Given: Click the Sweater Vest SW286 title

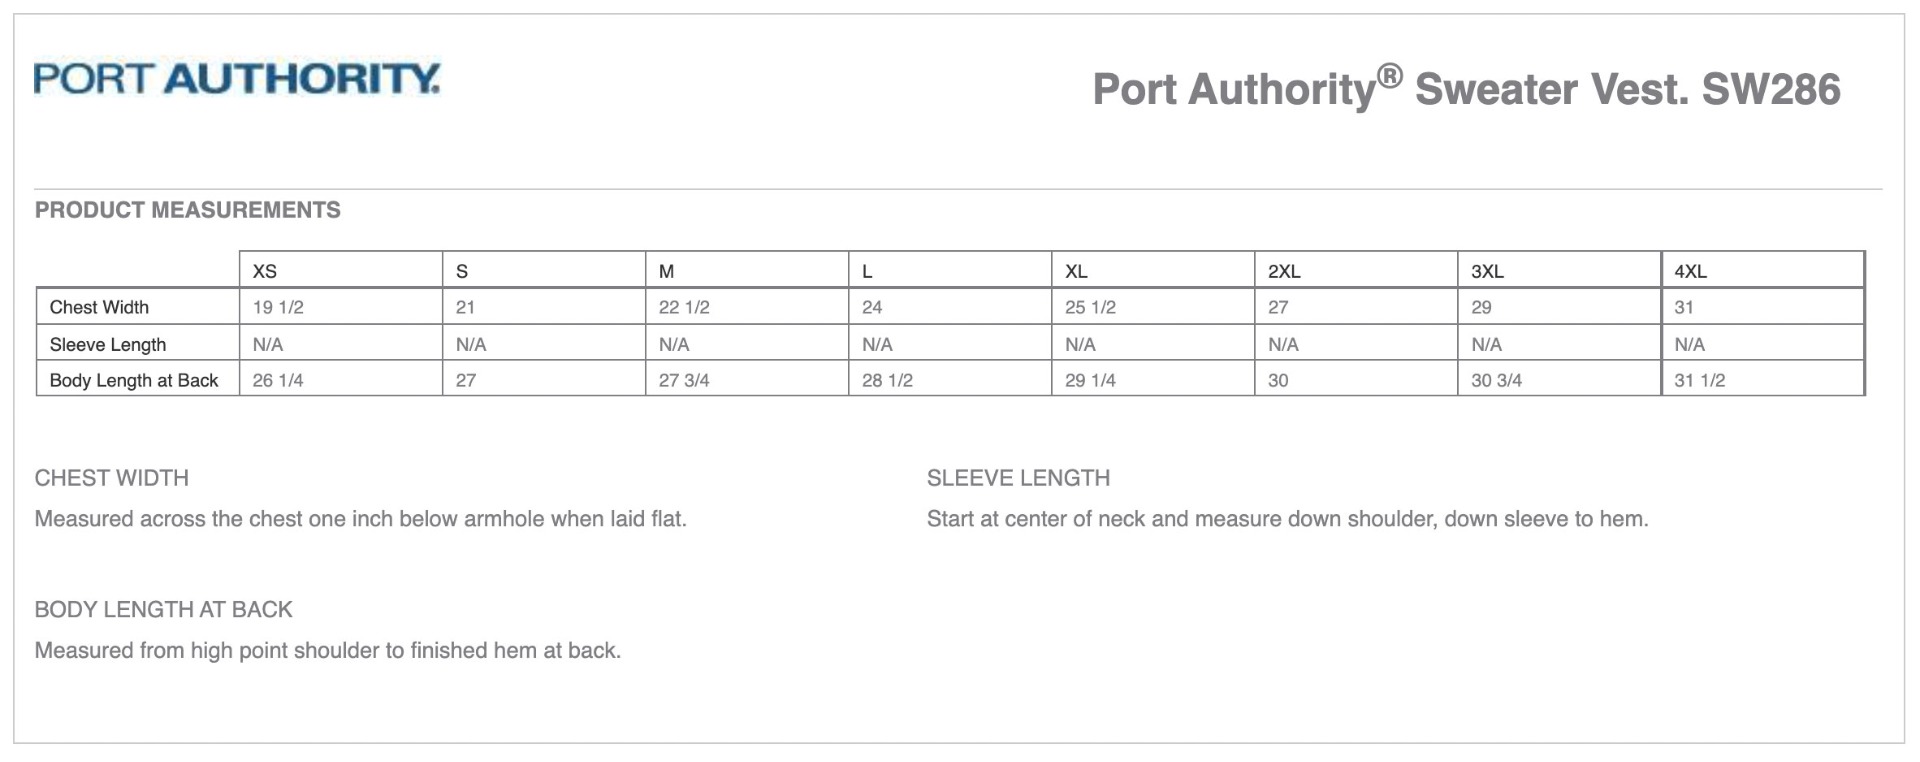Looking at the screenshot, I should [1465, 89].
